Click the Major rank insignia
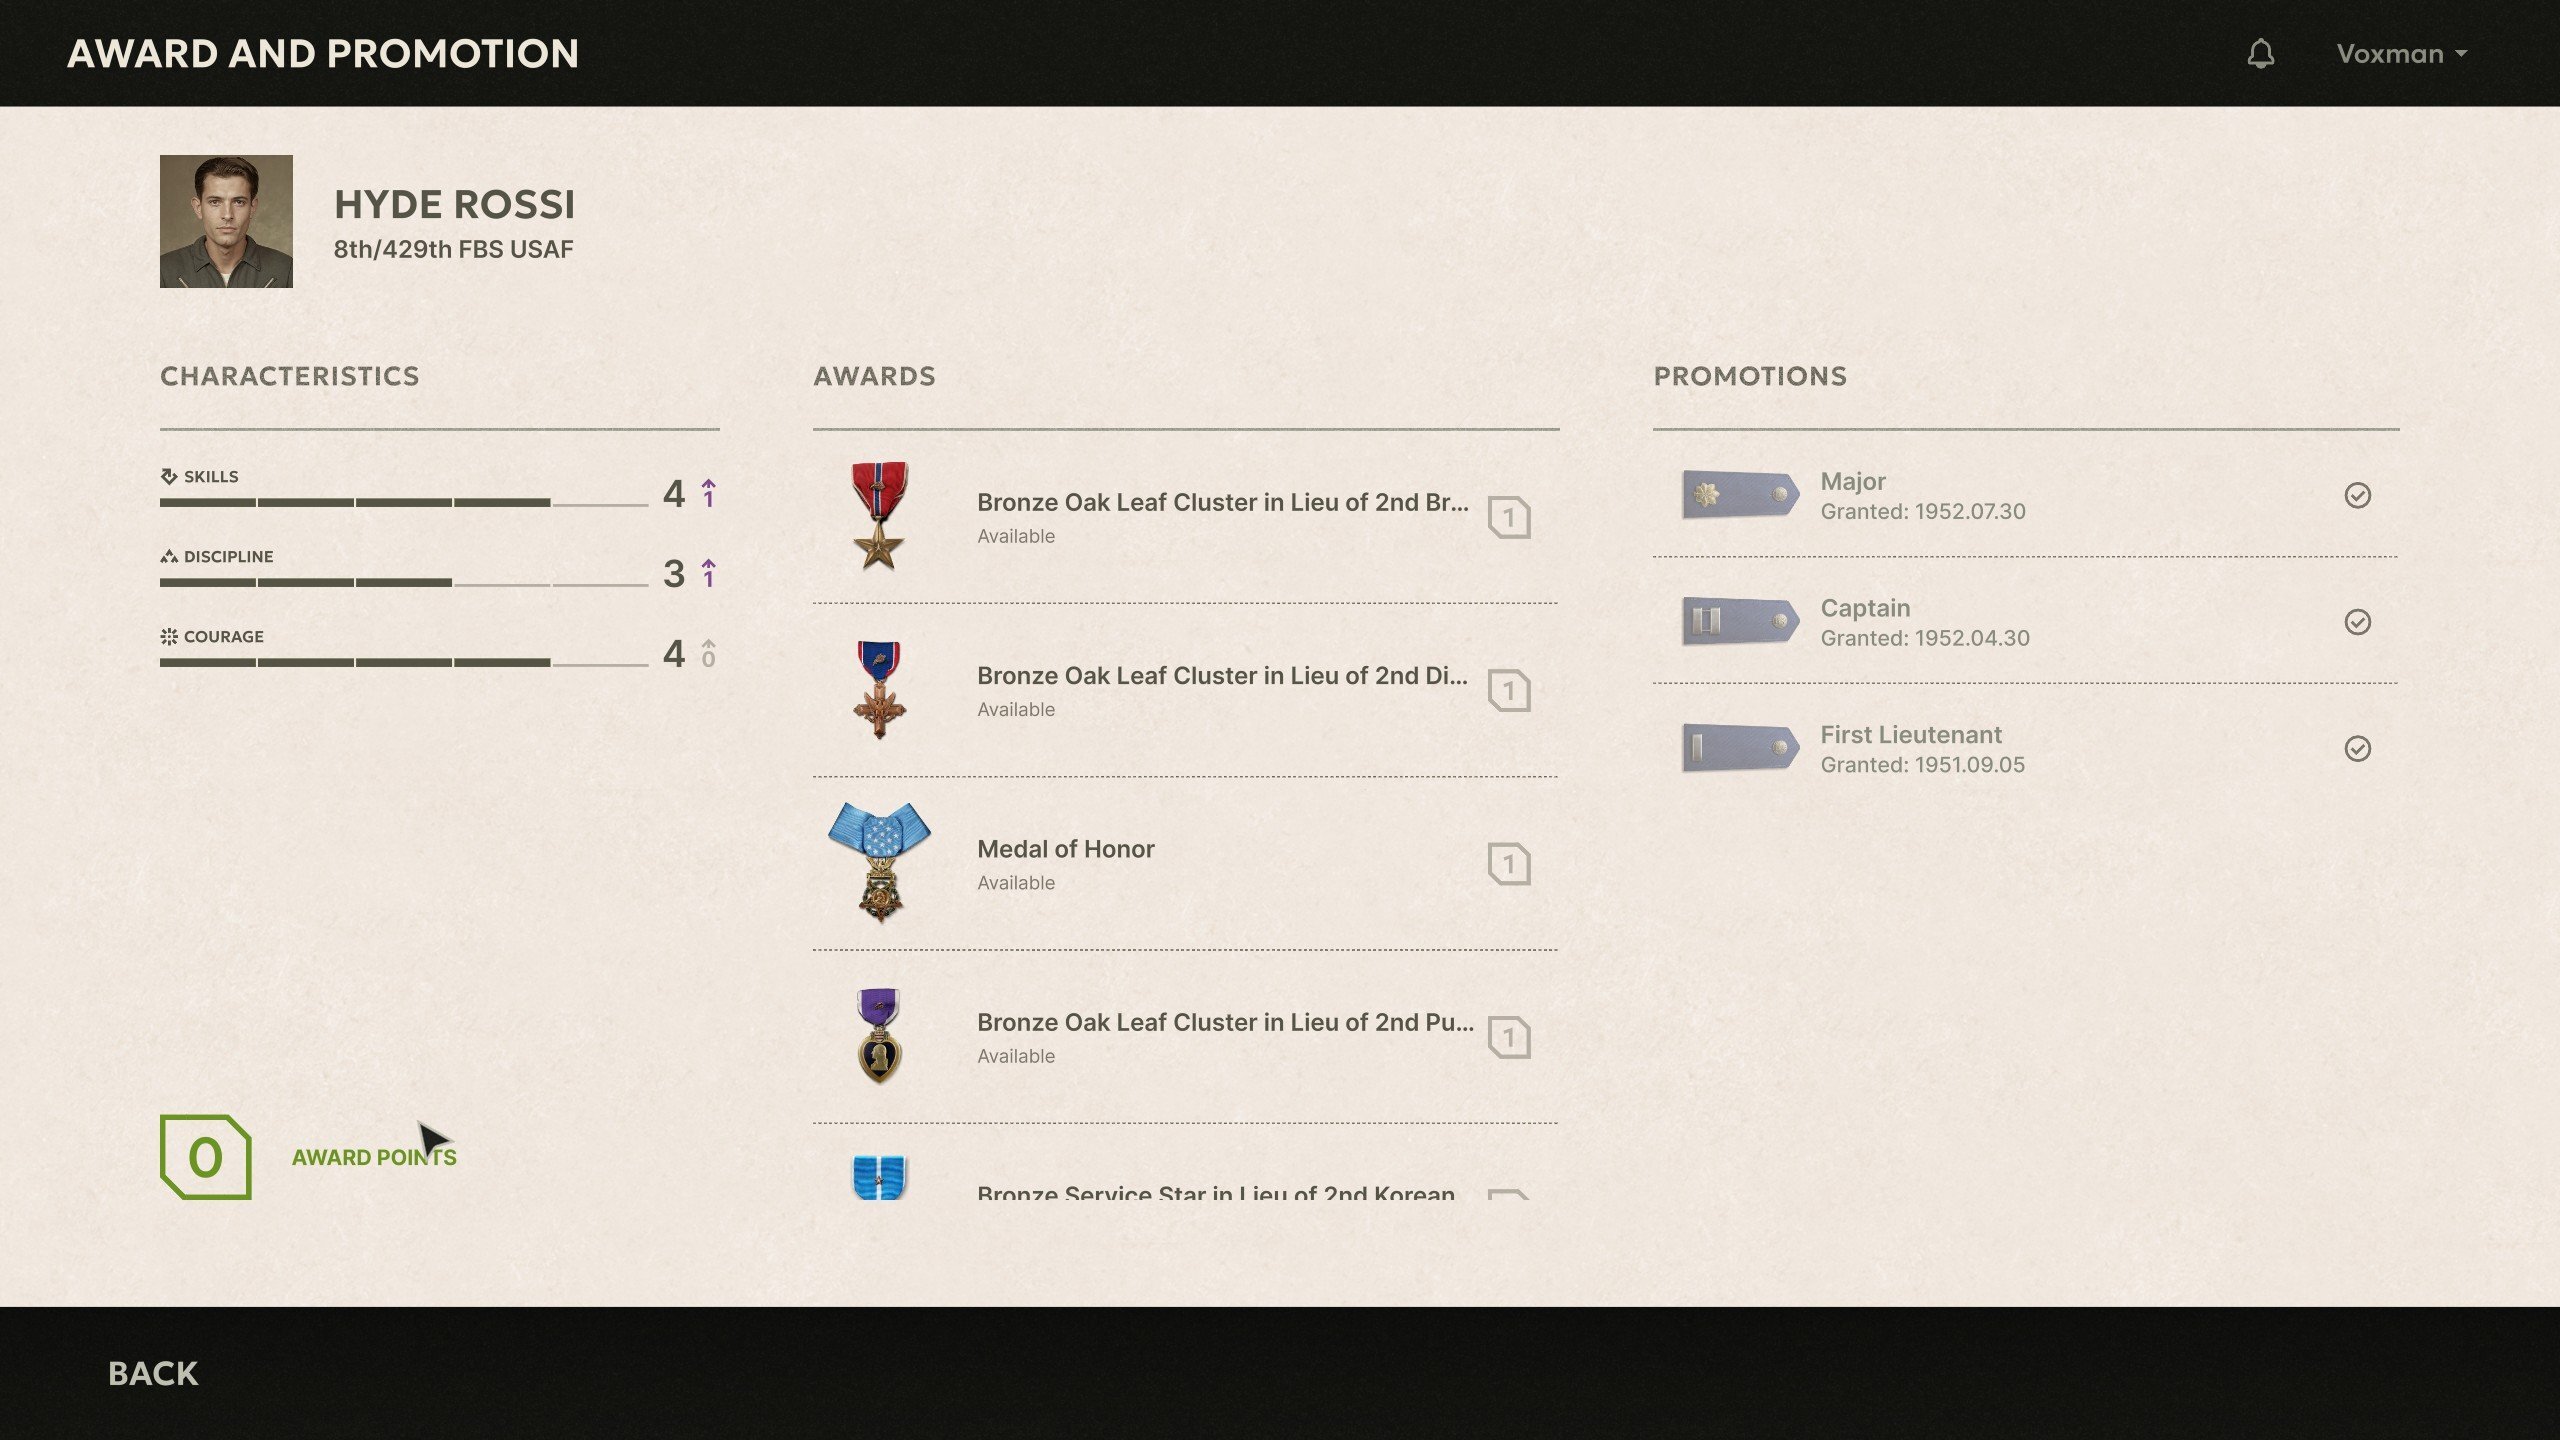Image resolution: width=2560 pixels, height=1440 pixels. [1740, 494]
